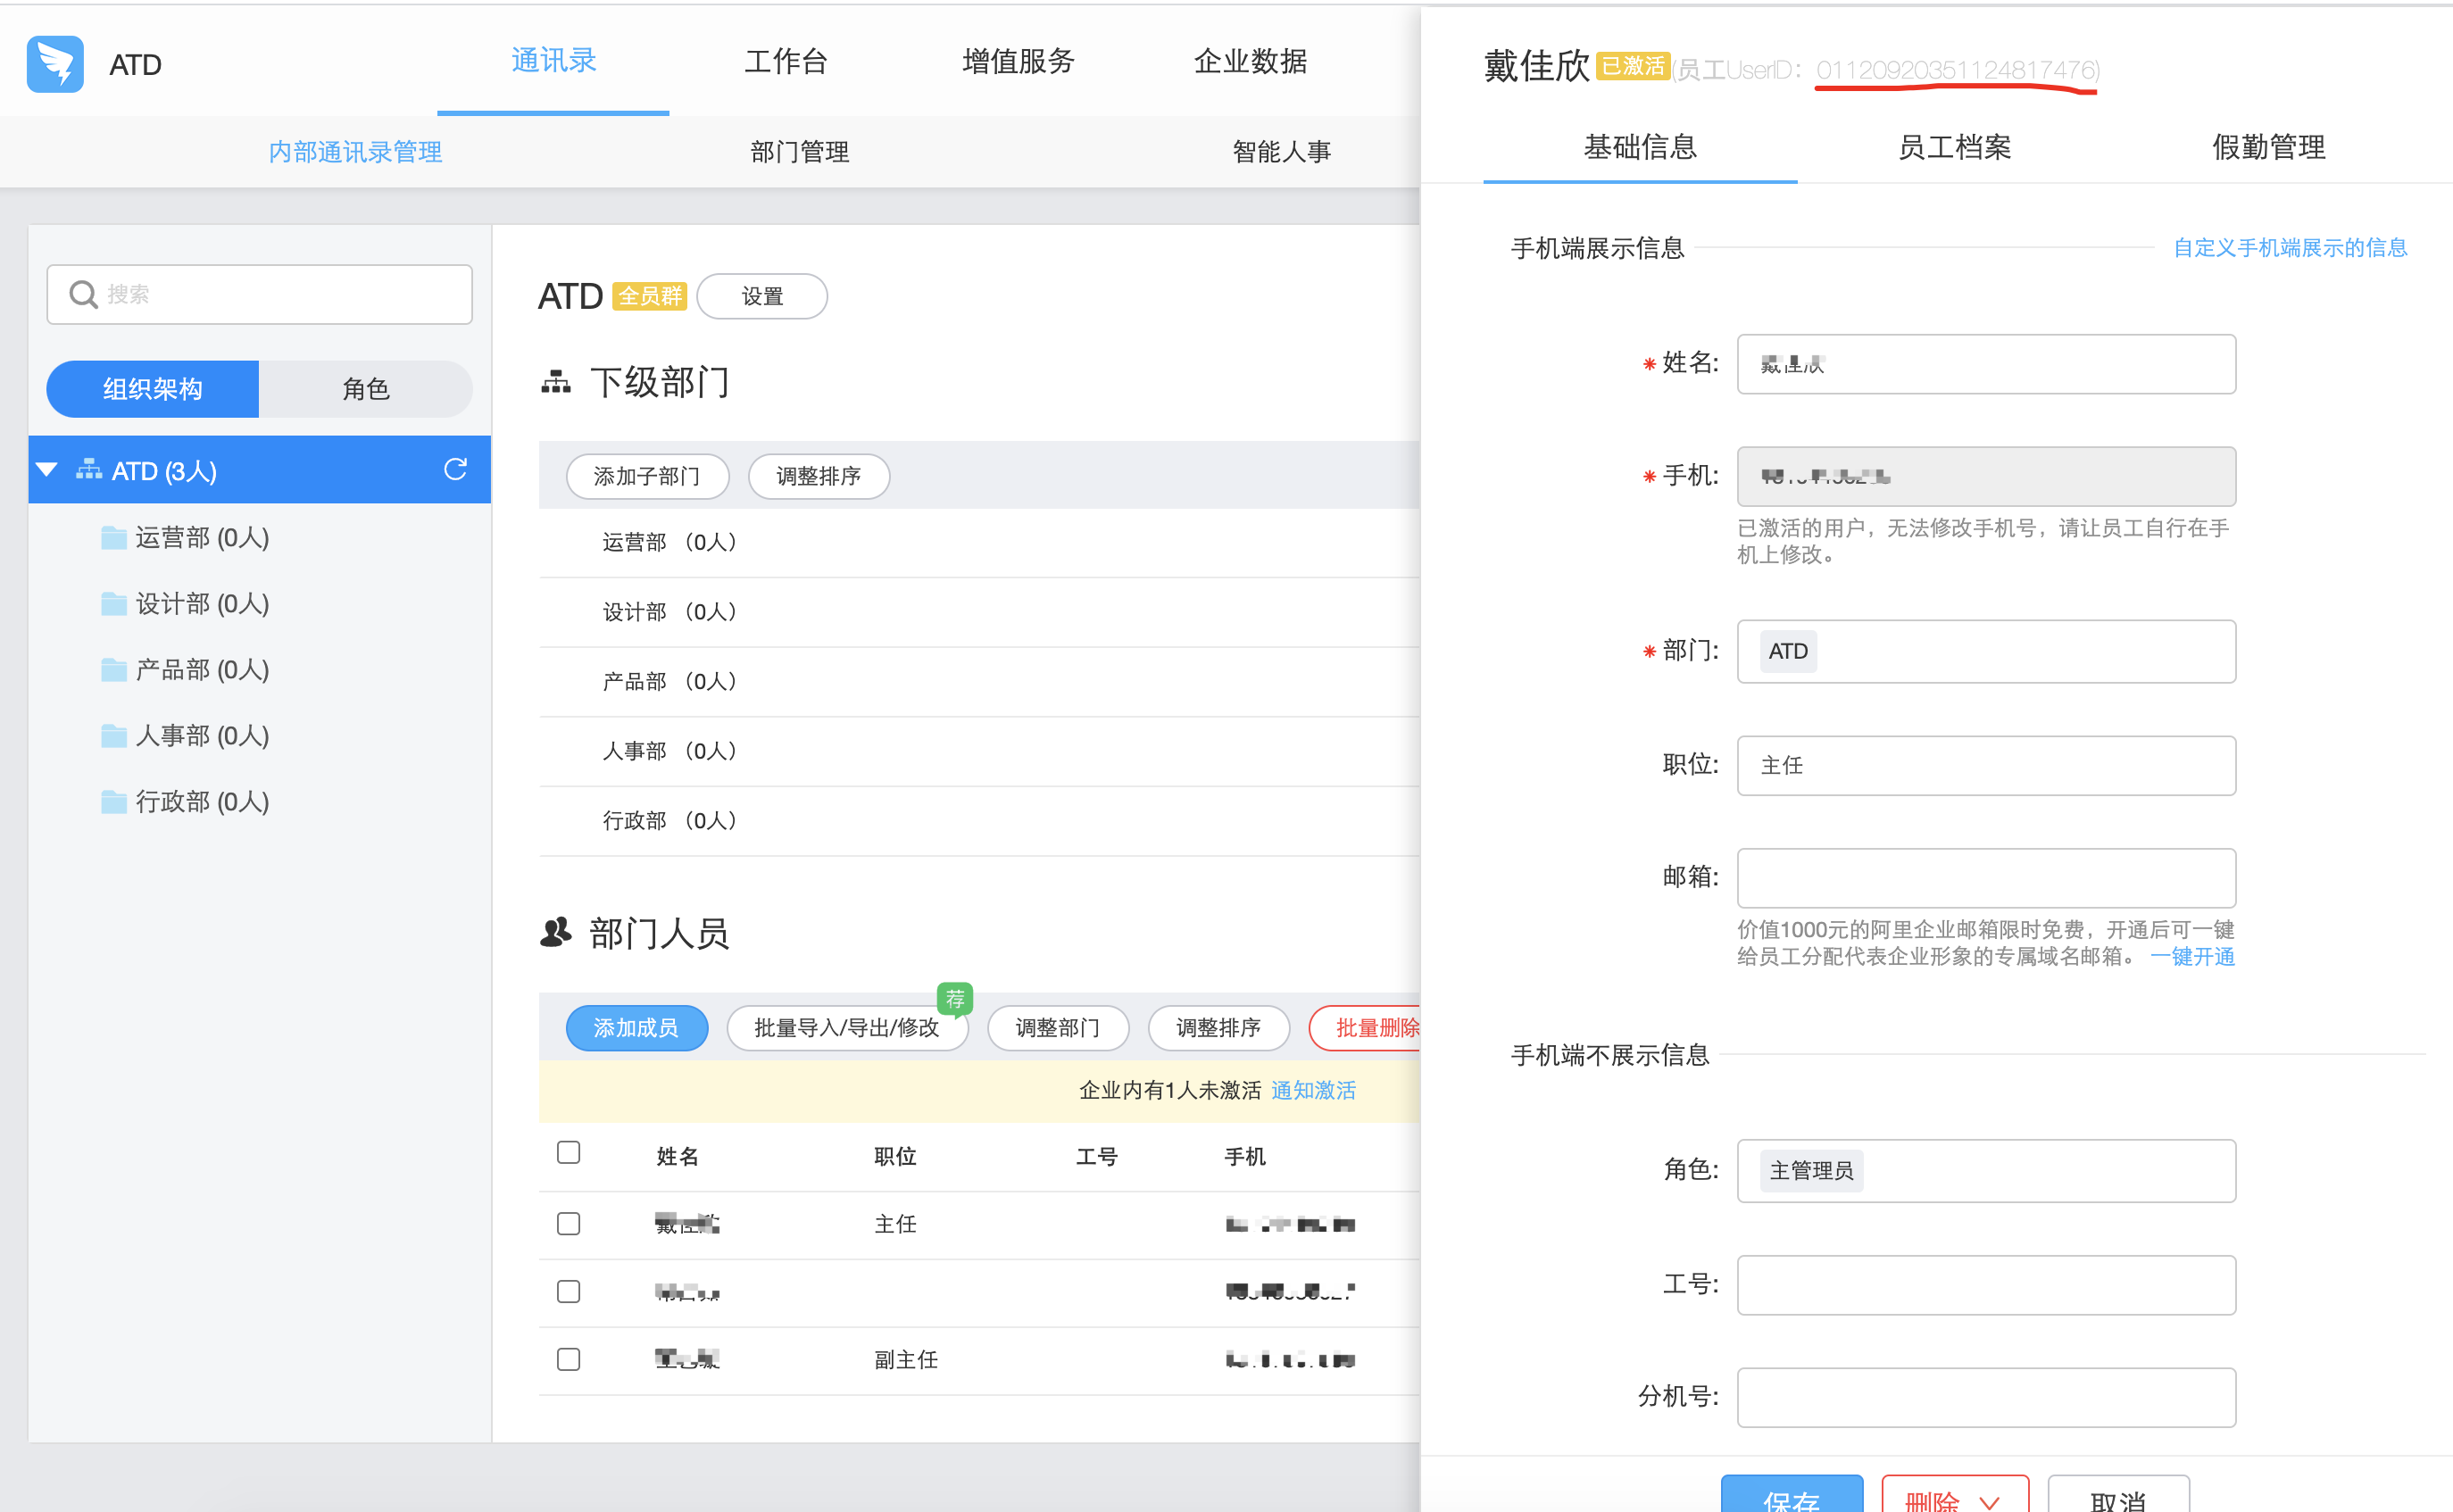Open the 删除 dropdown arrow

pos(1989,1501)
